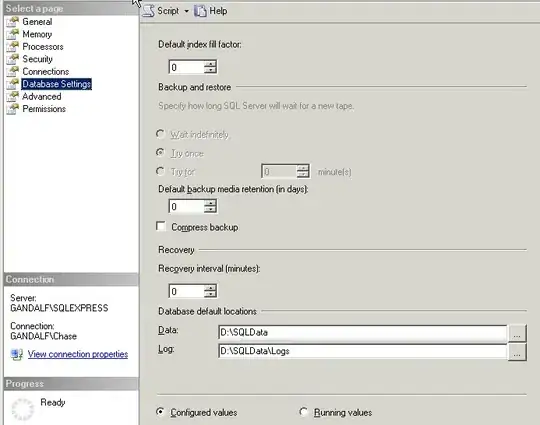Open Help from the toolbar
This screenshot has width=540, height=425.
coord(218,11)
